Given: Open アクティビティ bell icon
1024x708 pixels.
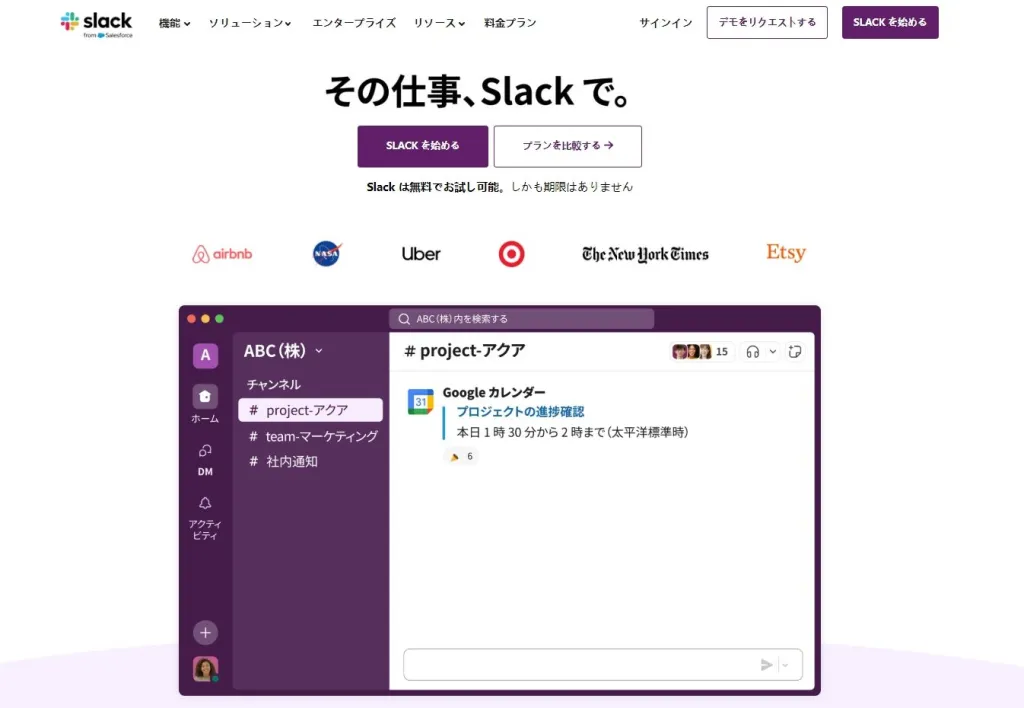Looking at the screenshot, I should click(x=205, y=503).
